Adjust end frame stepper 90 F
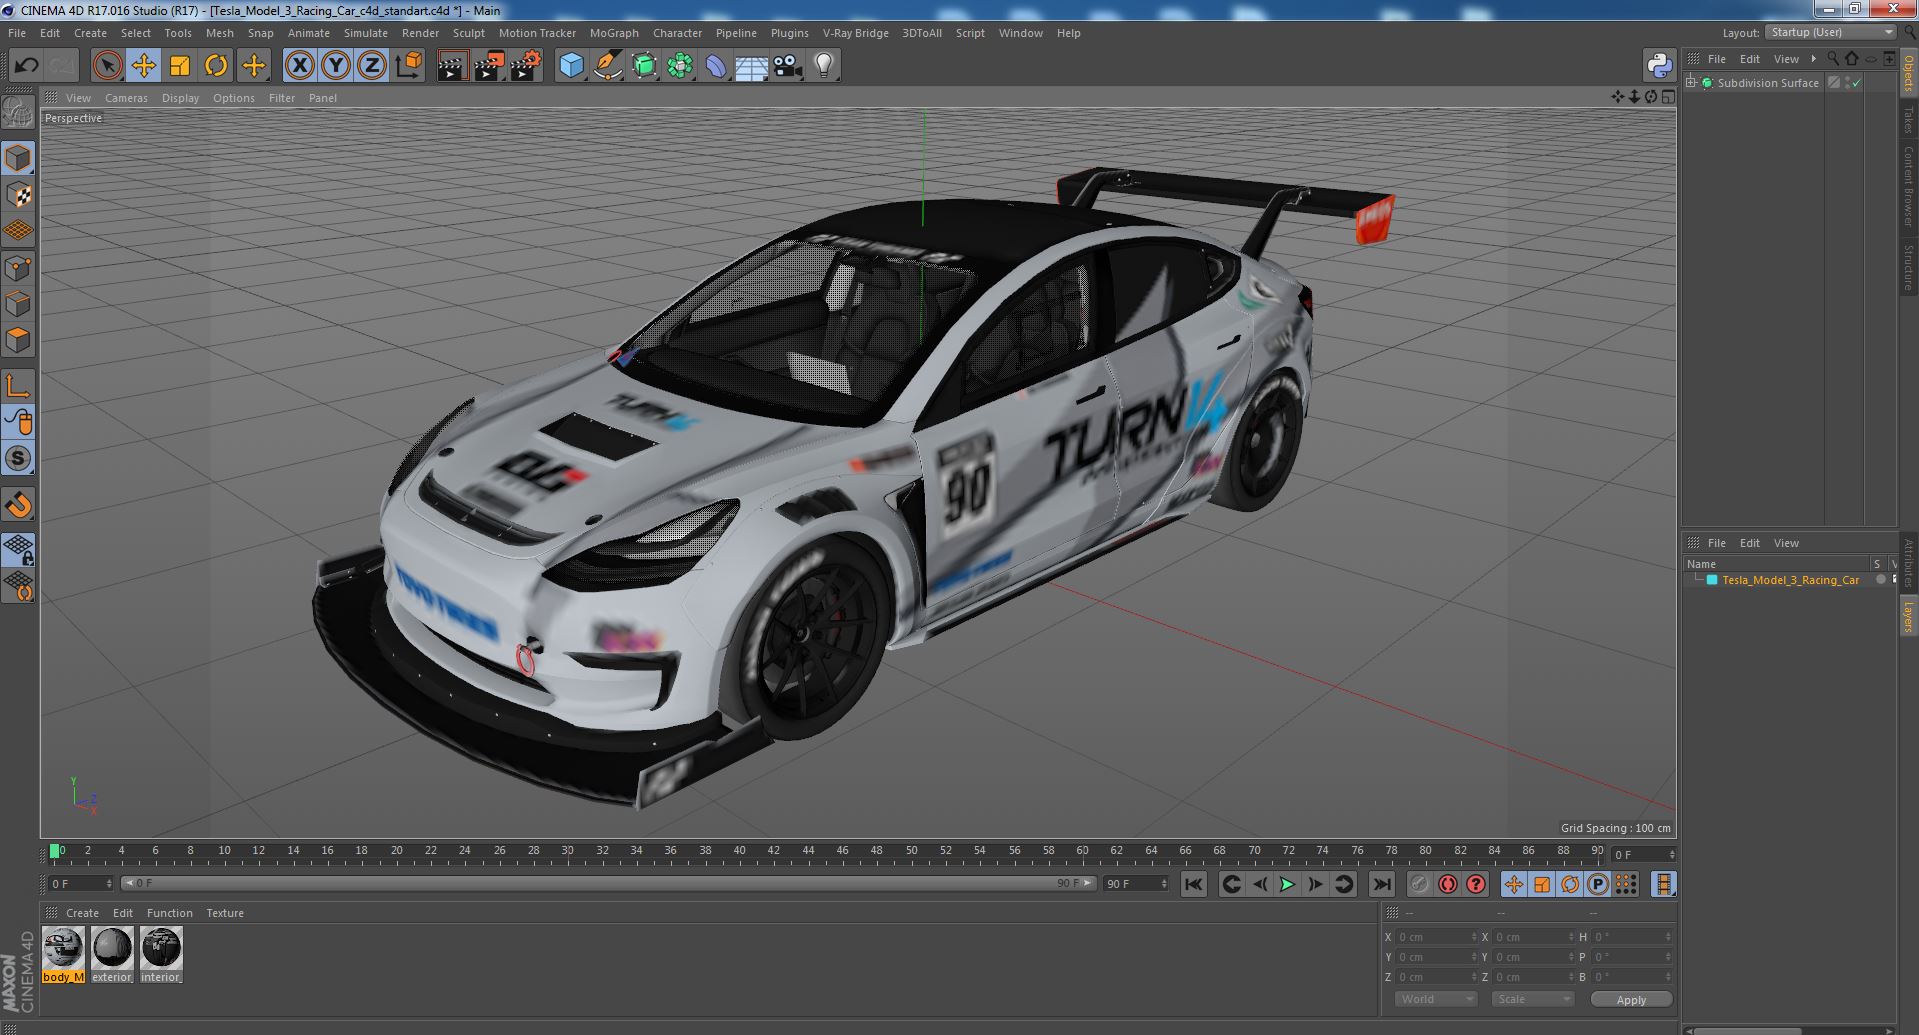This screenshot has height=1035, width=1919. [1136, 884]
